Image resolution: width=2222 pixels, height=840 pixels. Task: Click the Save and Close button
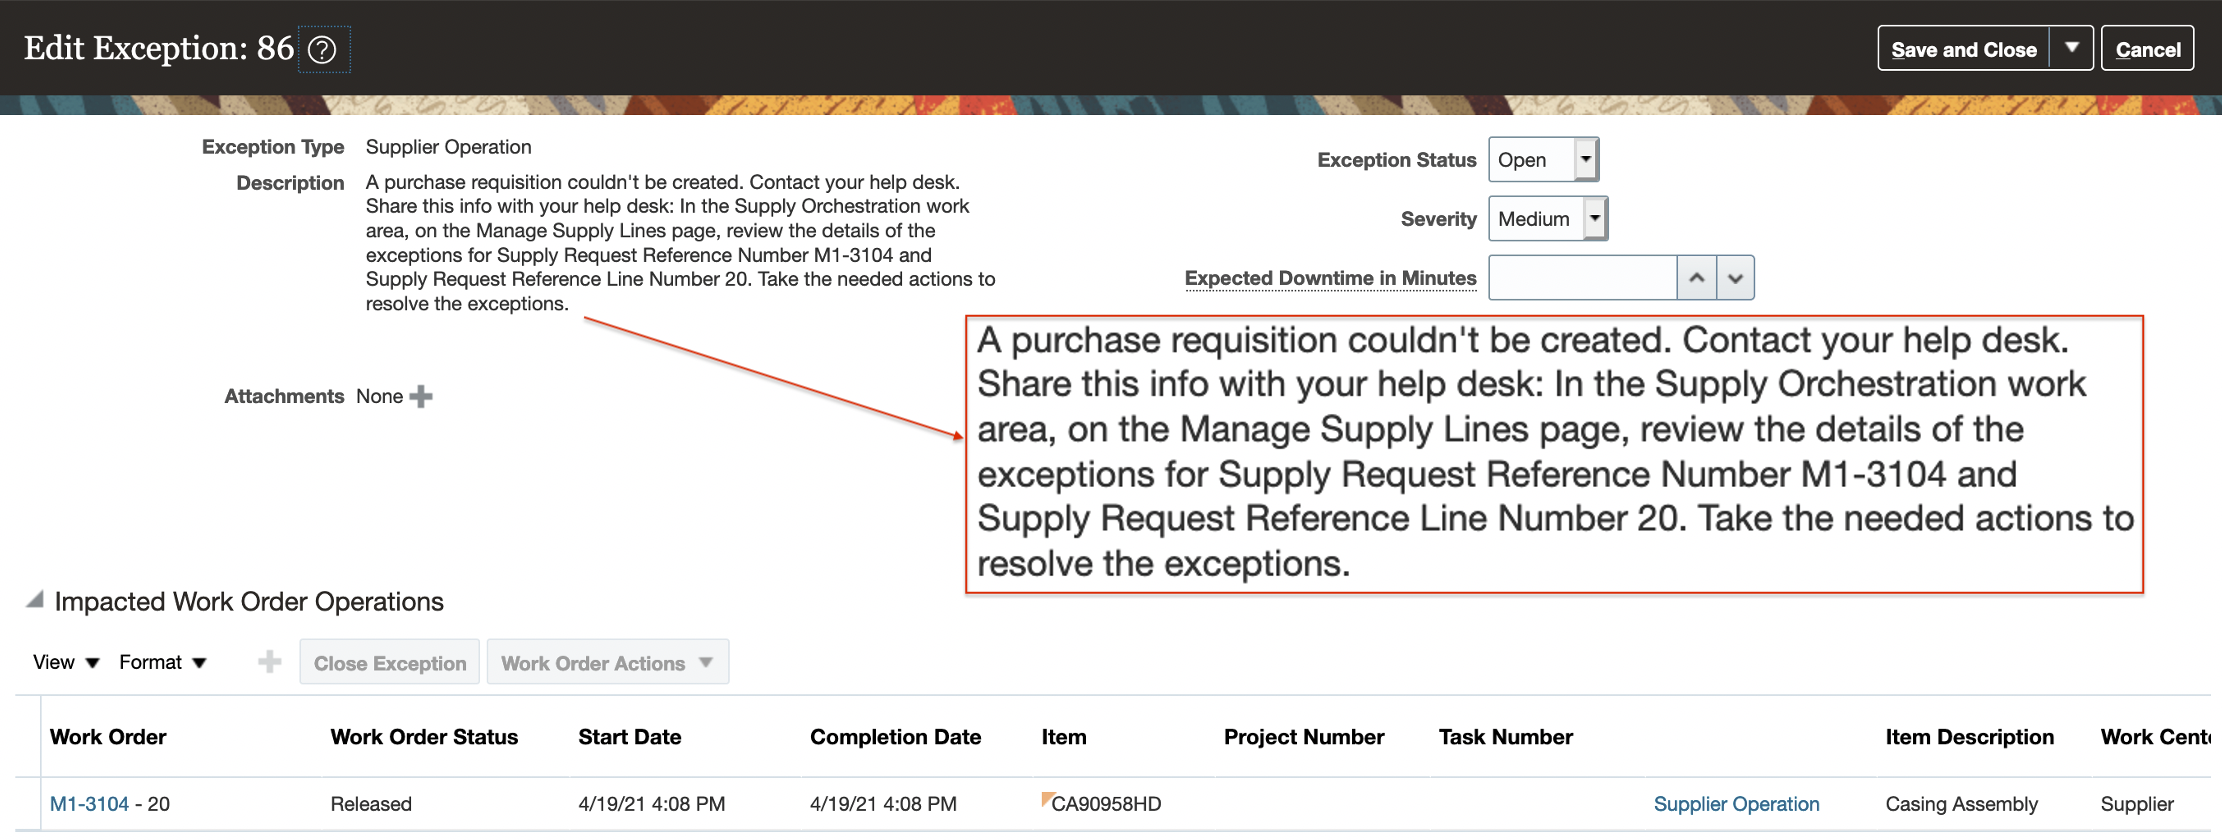[x=1963, y=49]
